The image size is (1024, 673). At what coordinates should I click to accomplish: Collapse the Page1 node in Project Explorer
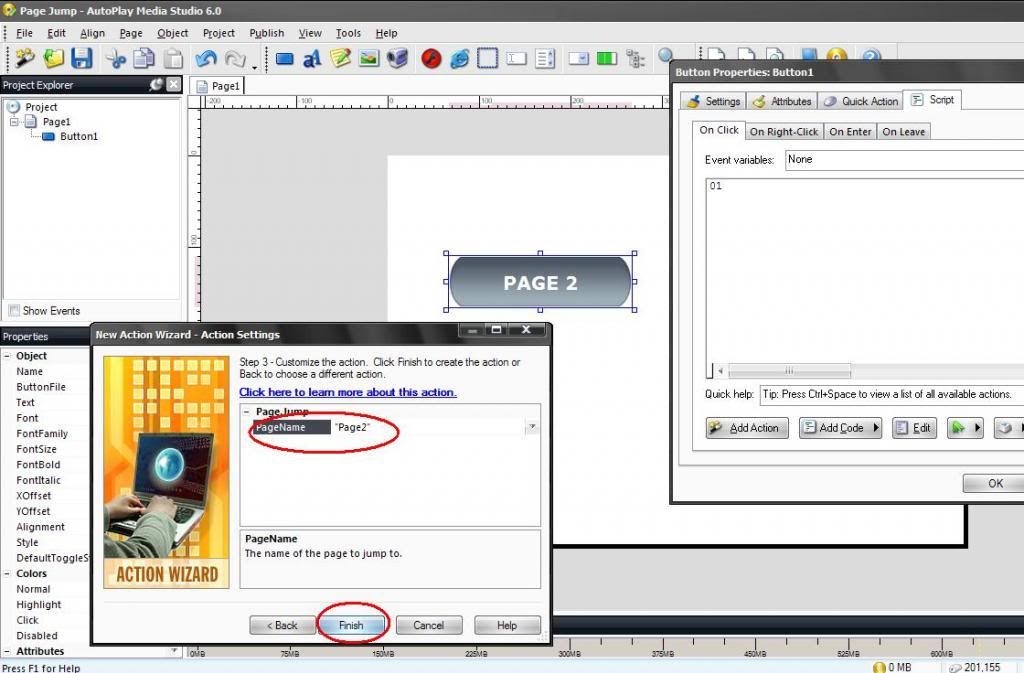pos(14,122)
